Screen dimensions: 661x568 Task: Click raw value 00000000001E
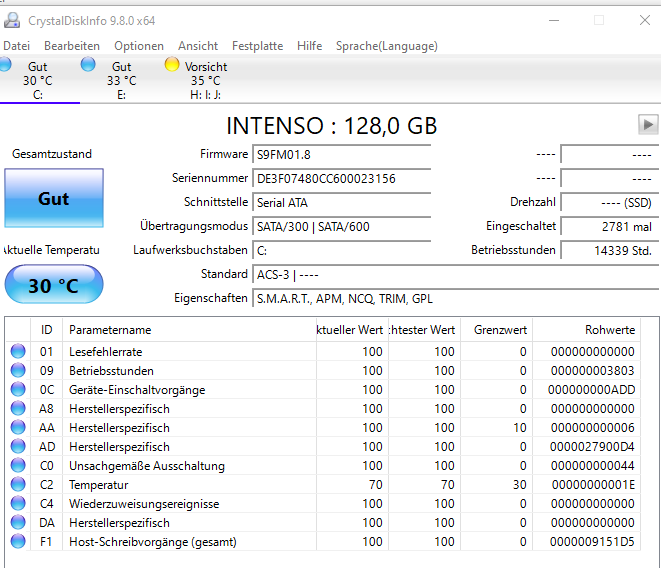pos(593,485)
